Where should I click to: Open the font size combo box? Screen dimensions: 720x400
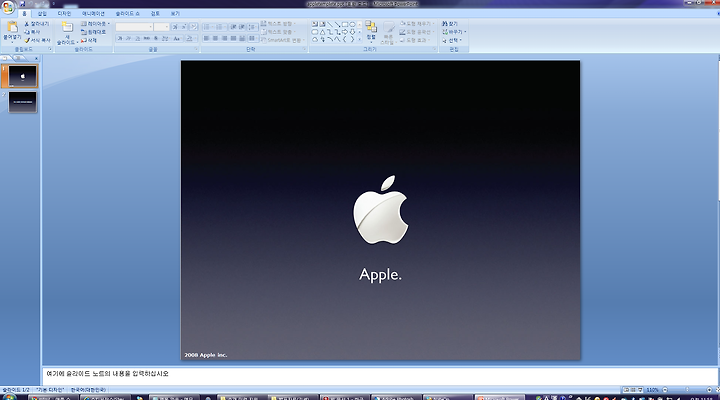tap(161, 27)
